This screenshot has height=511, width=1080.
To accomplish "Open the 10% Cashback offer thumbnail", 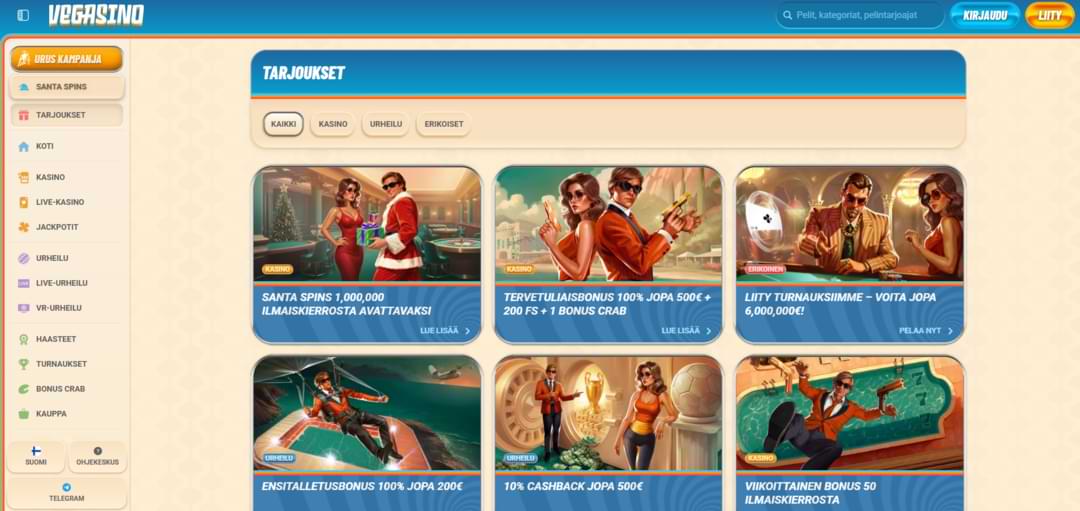I will (x=608, y=413).
